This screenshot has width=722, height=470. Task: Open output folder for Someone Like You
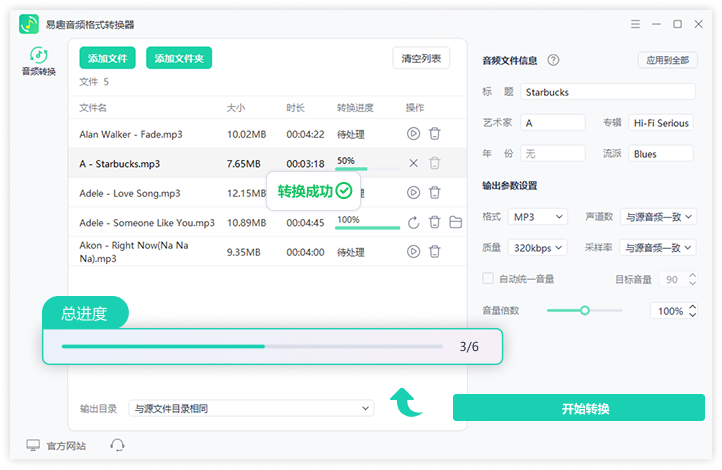[x=455, y=222]
